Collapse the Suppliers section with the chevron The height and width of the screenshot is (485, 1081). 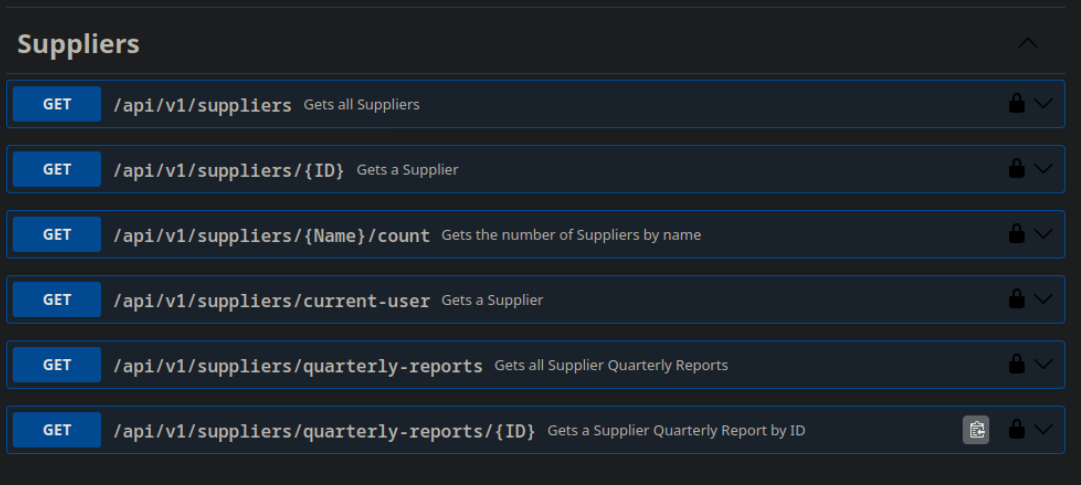pos(1027,43)
